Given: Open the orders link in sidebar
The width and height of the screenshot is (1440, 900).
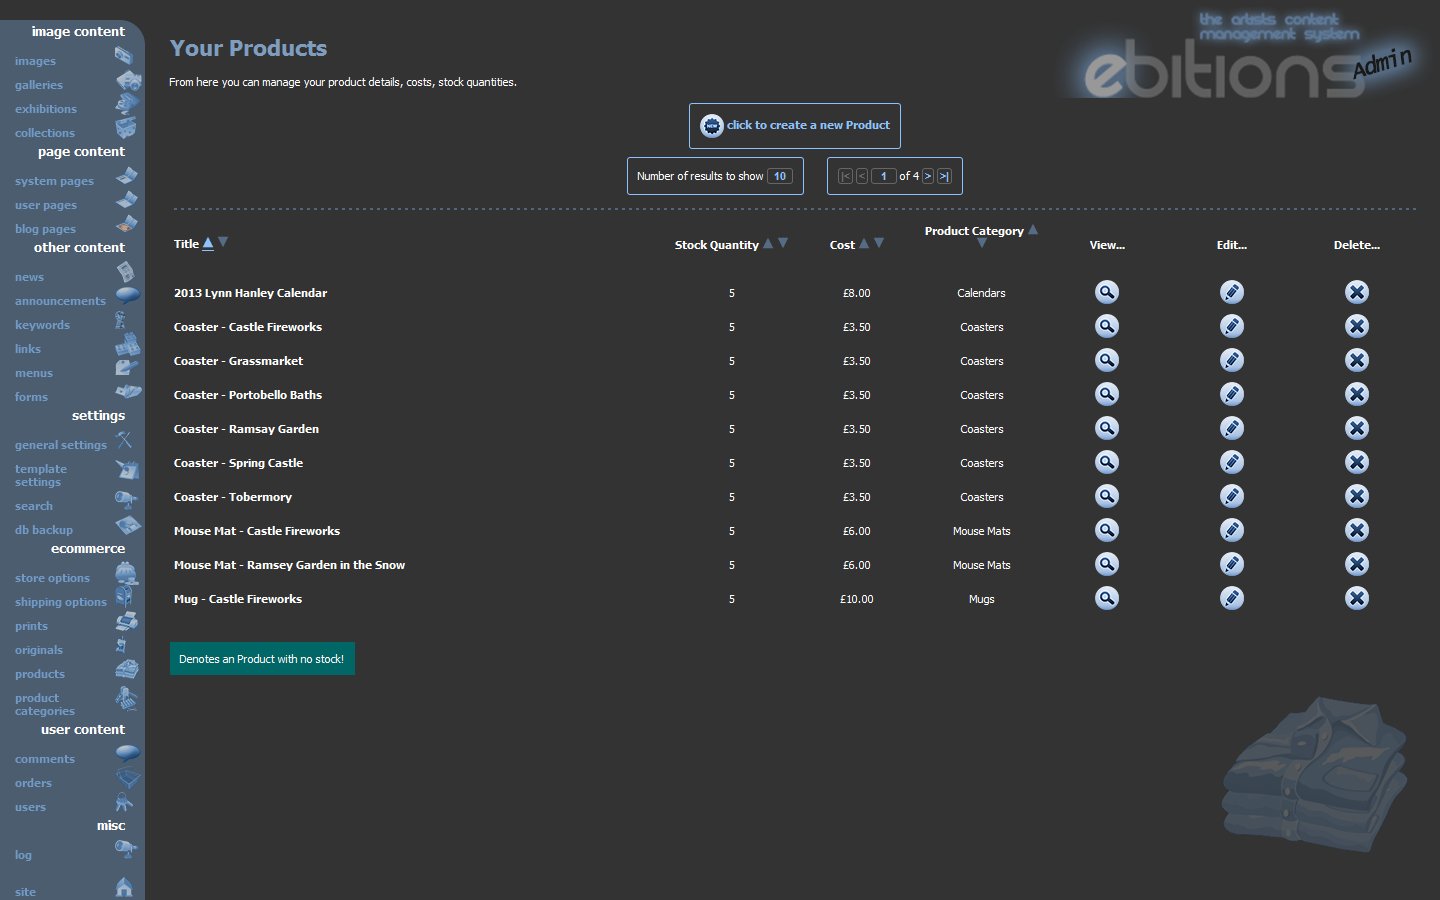Looking at the screenshot, I should tap(33, 783).
